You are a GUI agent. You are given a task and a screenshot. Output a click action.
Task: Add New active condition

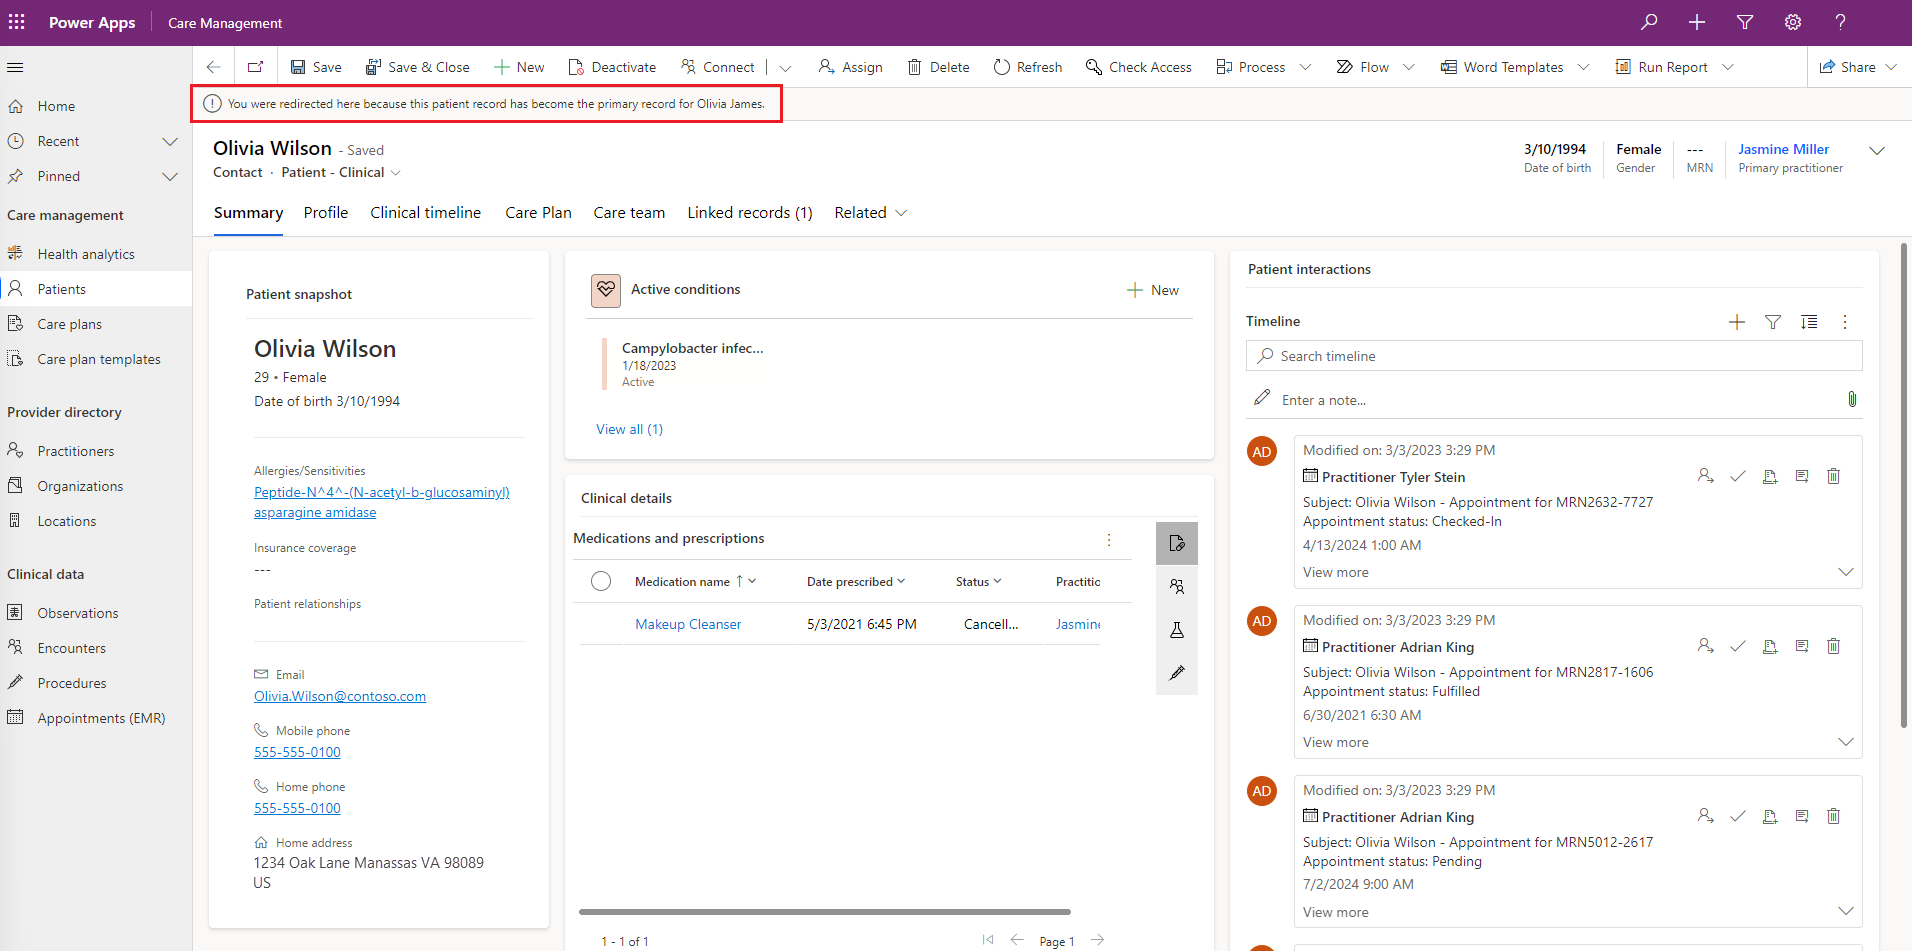(x=1153, y=290)
